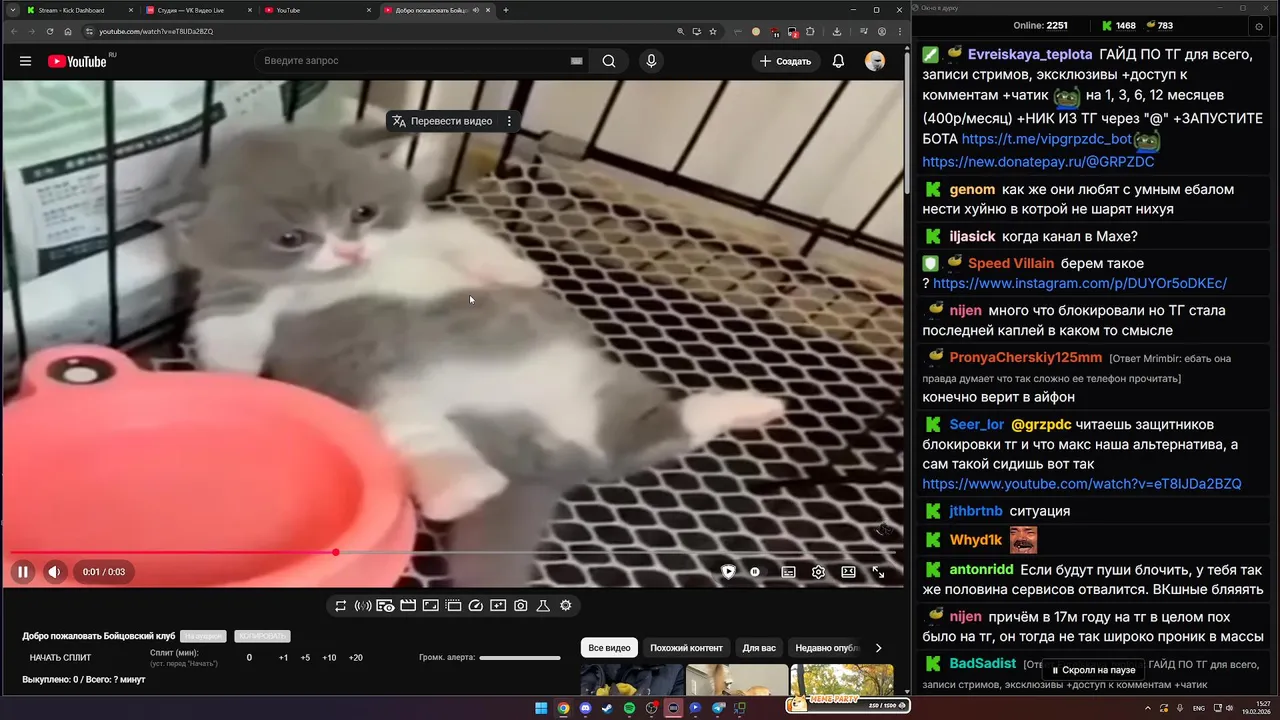Select the Похожий контент filter chip
The height and width of the screenshot is (720, 1280).
686,648
